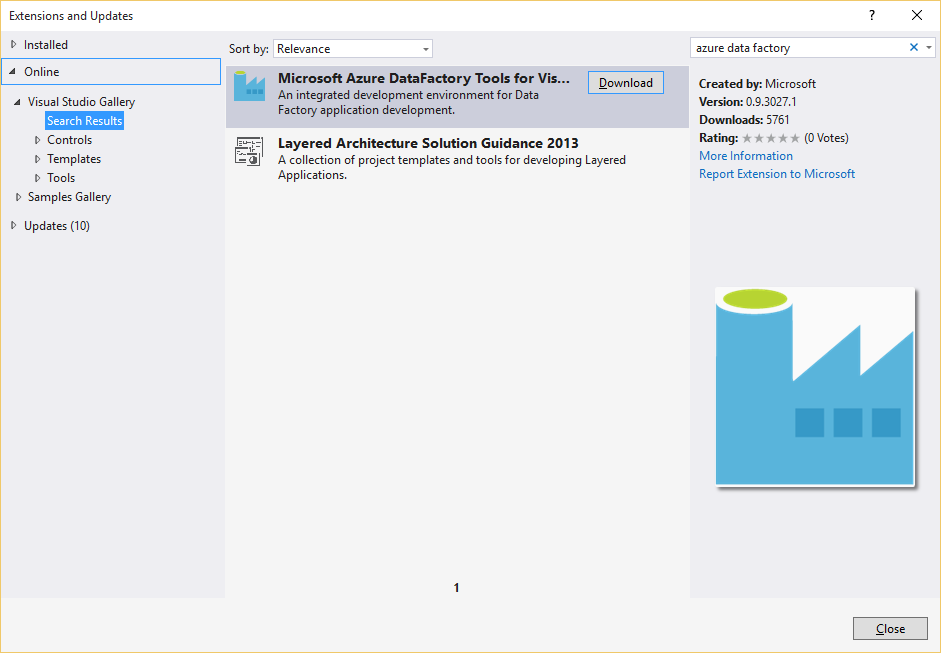
Task: Expand the Templates node arrow
Action: tap(37, 159)
